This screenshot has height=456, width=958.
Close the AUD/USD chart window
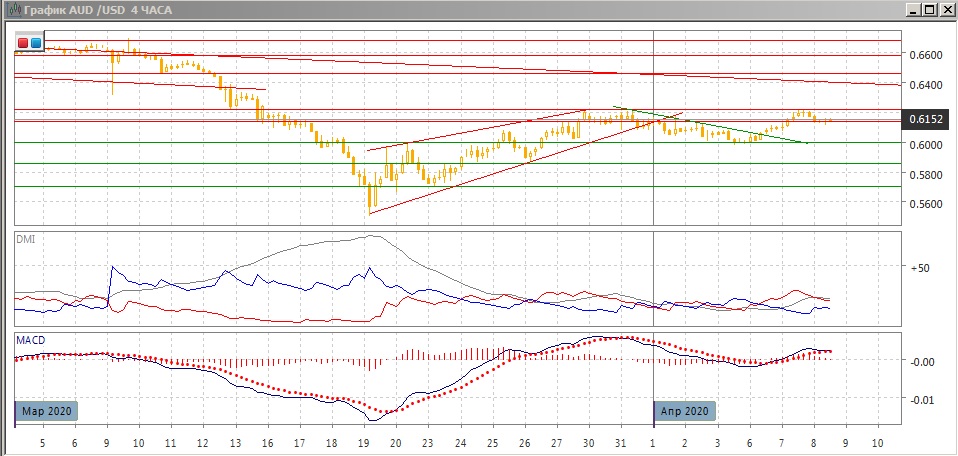(946, 10)
